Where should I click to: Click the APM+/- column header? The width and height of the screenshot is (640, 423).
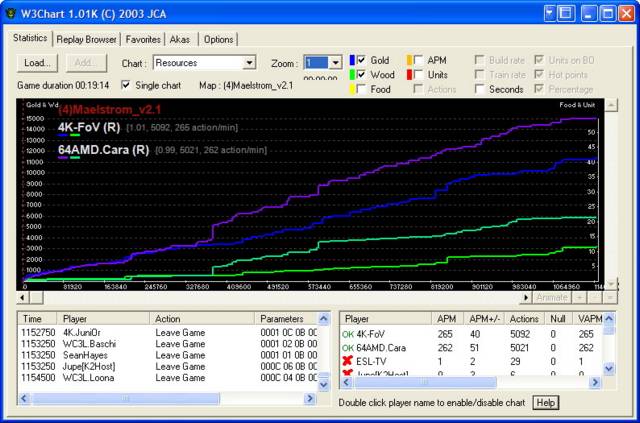click(x=484, y=319)
